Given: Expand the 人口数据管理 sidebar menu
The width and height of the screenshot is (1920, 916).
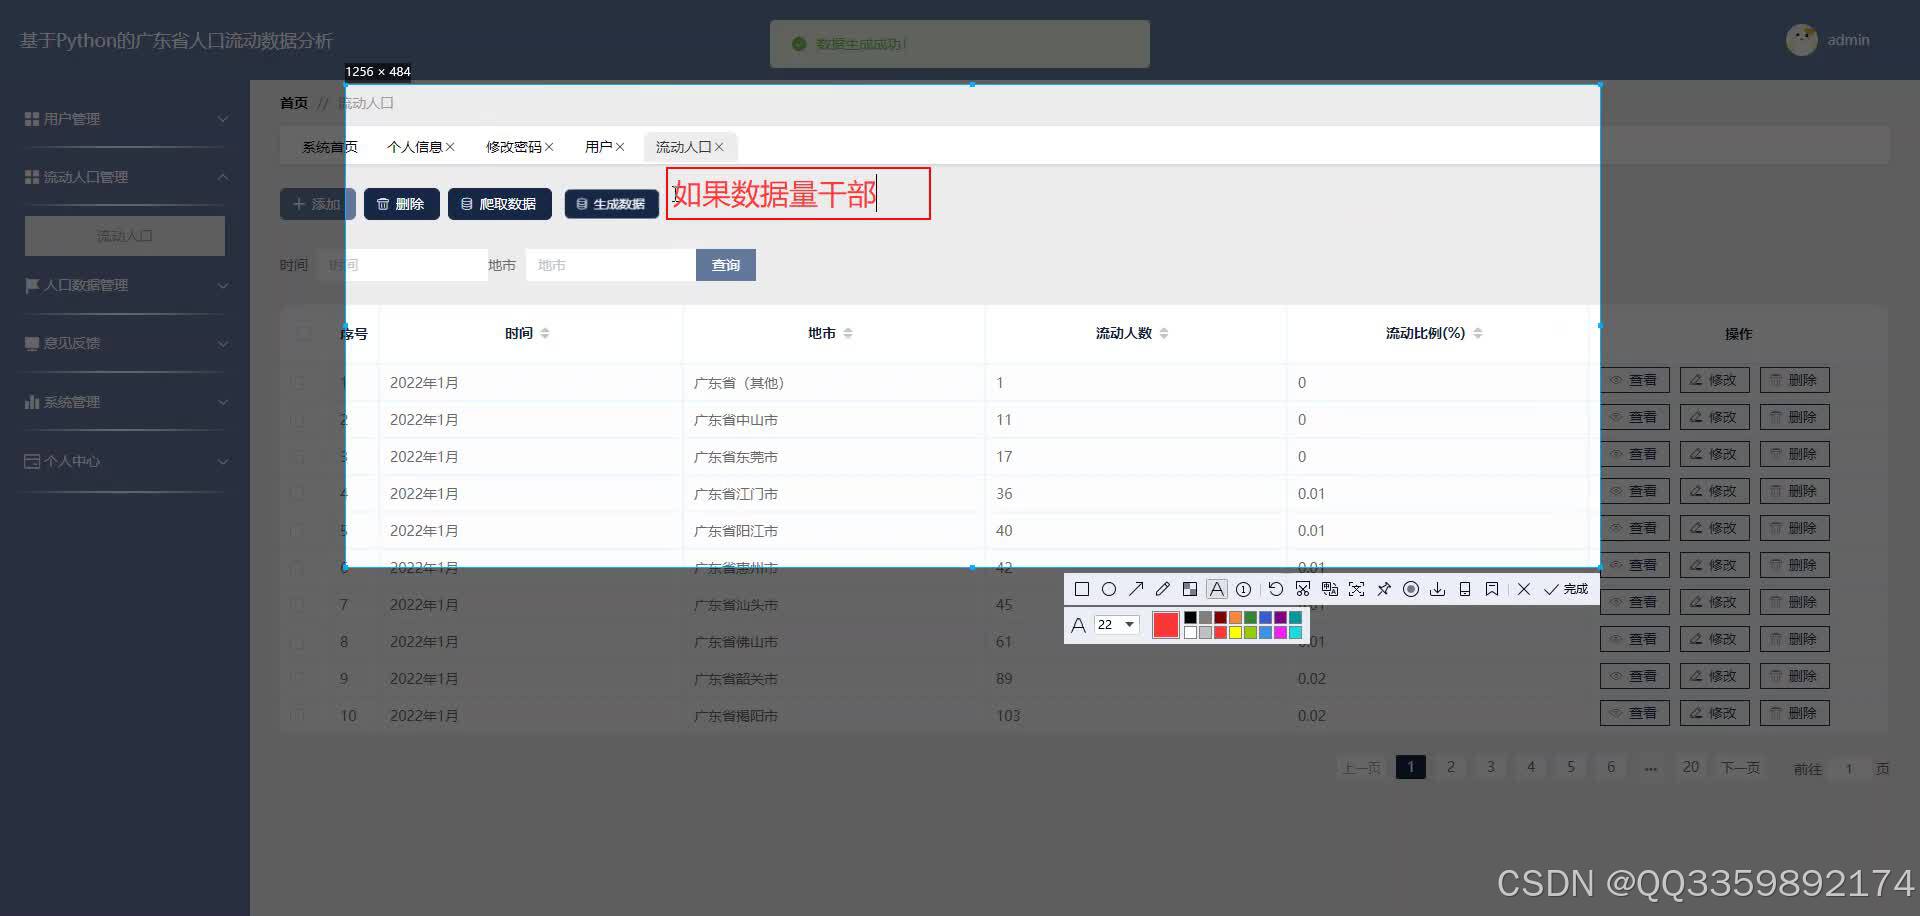Looking at the screenshot, I should pyautogui.click(x=125, y=285).
